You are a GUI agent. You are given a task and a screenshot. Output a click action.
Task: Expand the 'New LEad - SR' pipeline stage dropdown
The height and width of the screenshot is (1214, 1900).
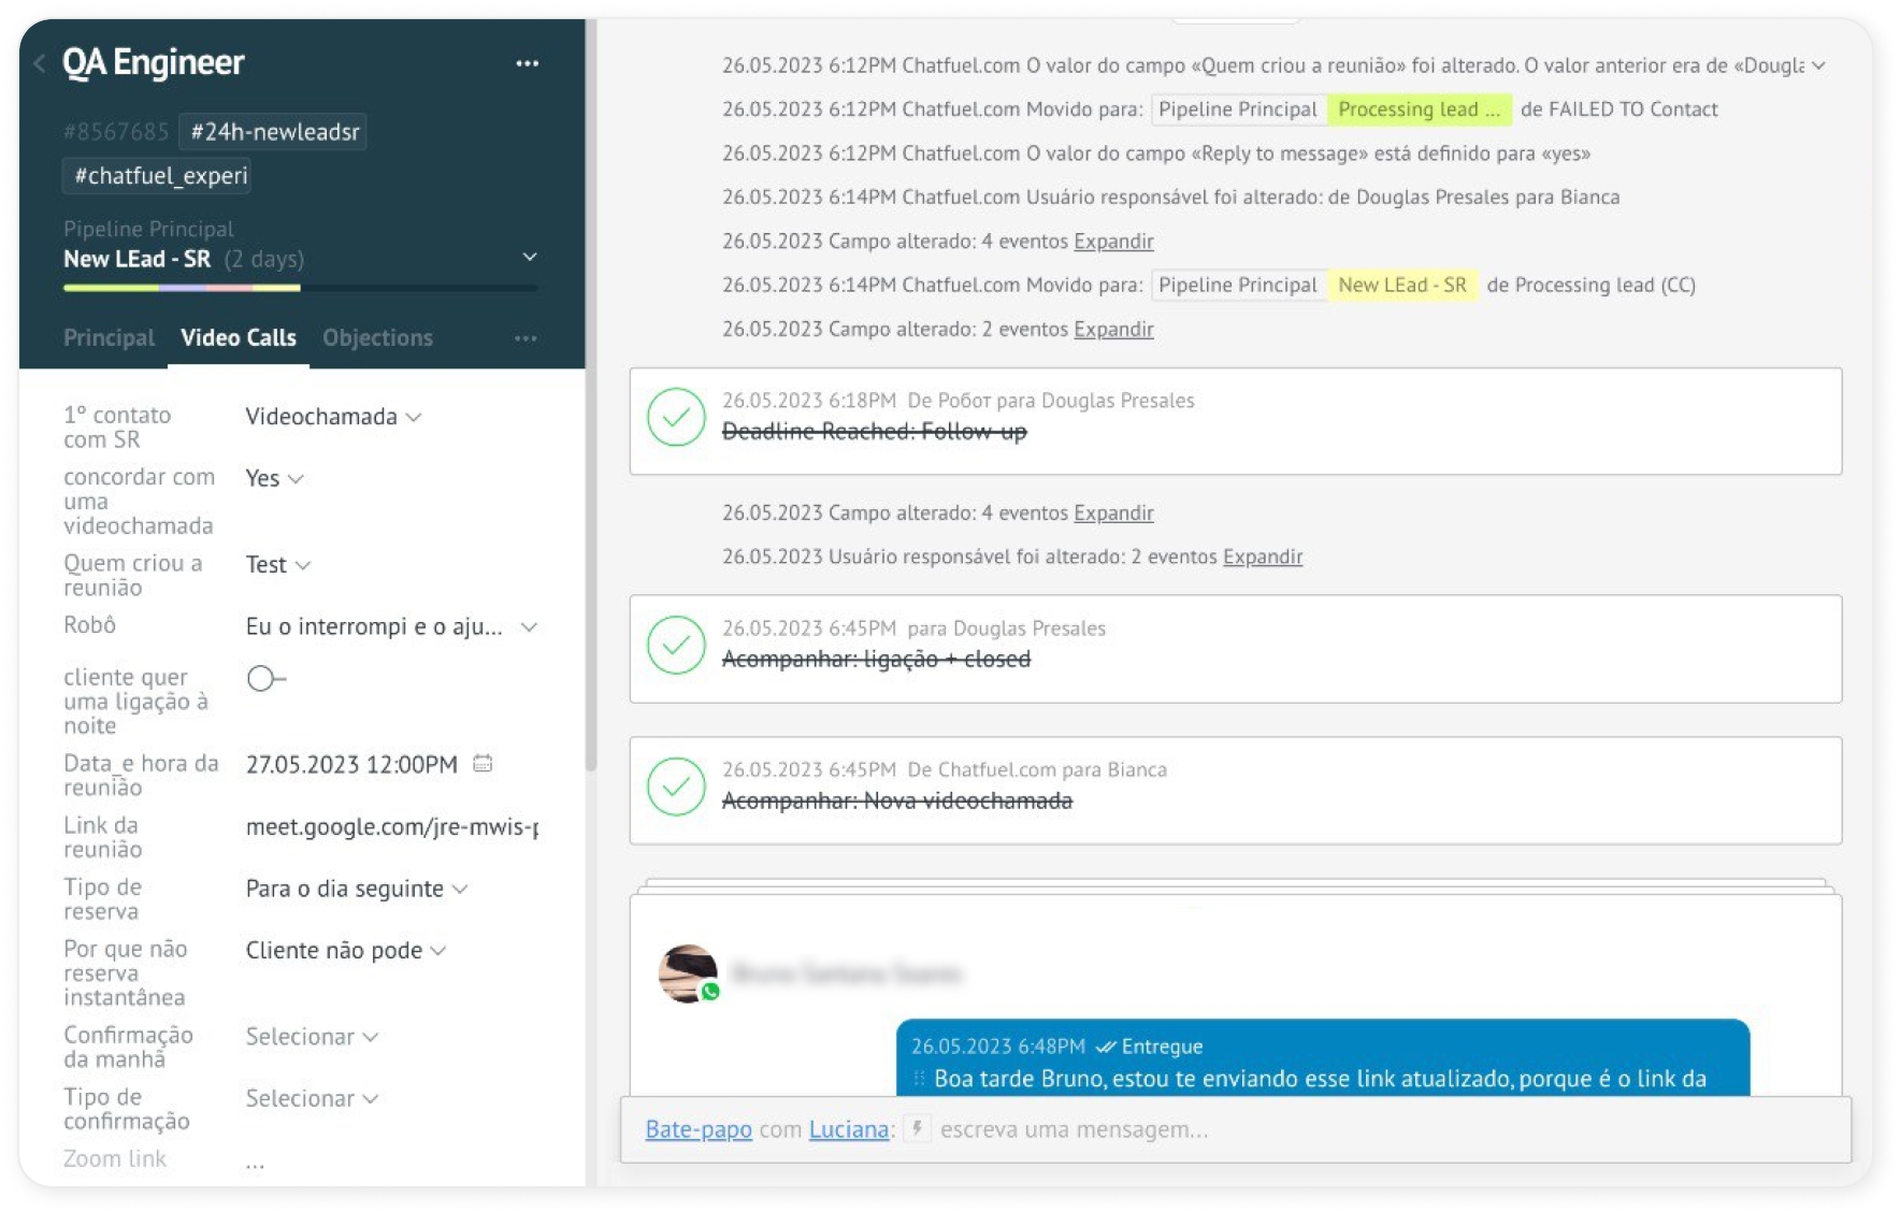point(530,258)
